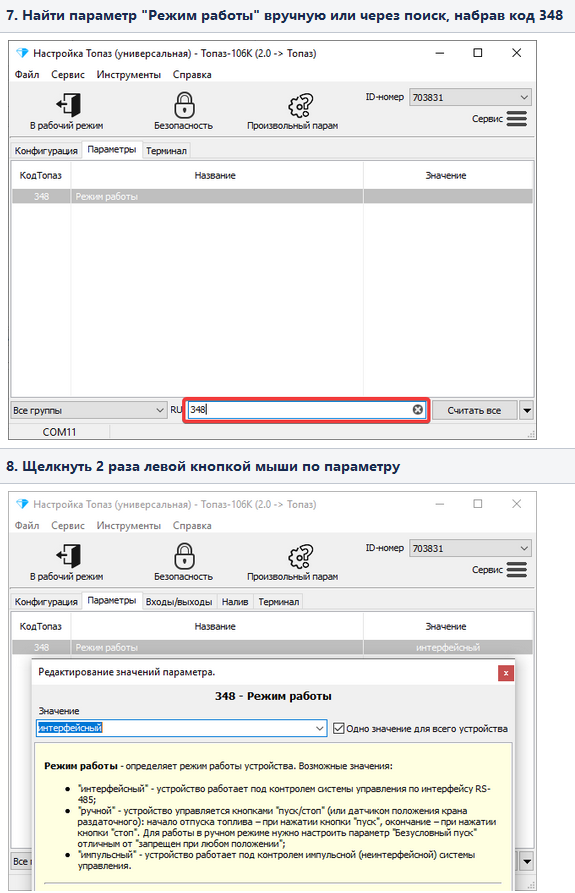This screenshot has width=575, height=893.
Task: Select the 348 'Режим работы' row in upper table
Action: pyautogui.click(x=272, y=196)
